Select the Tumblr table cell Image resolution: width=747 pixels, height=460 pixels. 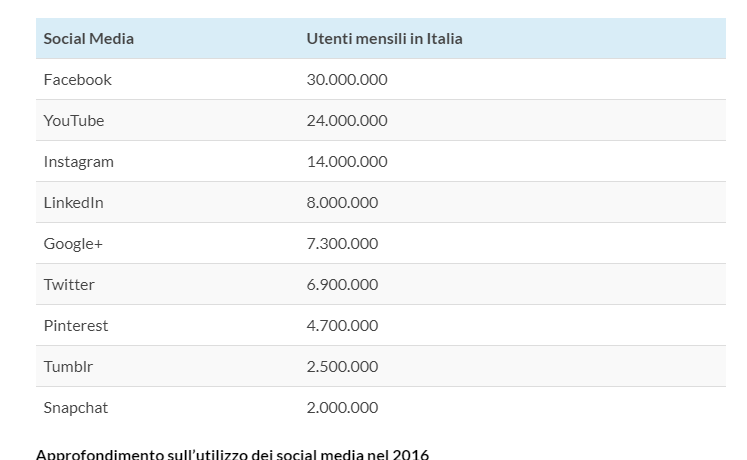[x=68, y=367]
